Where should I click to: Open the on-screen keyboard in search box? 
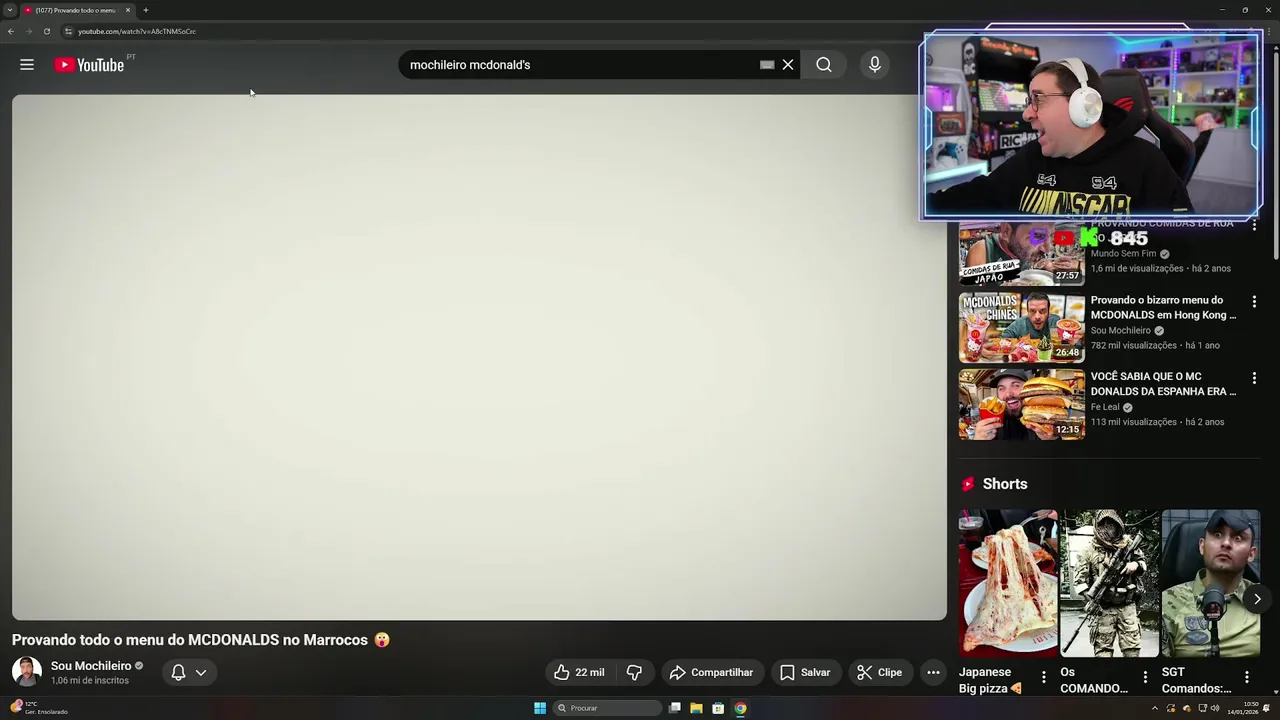(767, 65)
